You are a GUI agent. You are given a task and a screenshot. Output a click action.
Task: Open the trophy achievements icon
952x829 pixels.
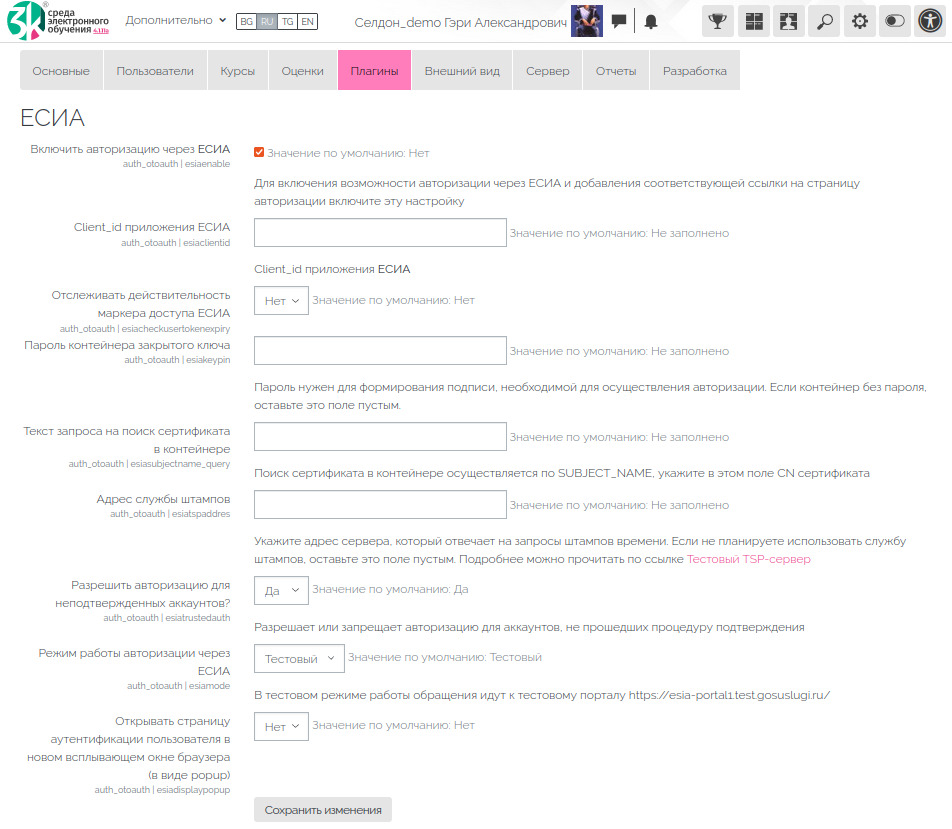(x=717, y=21)
